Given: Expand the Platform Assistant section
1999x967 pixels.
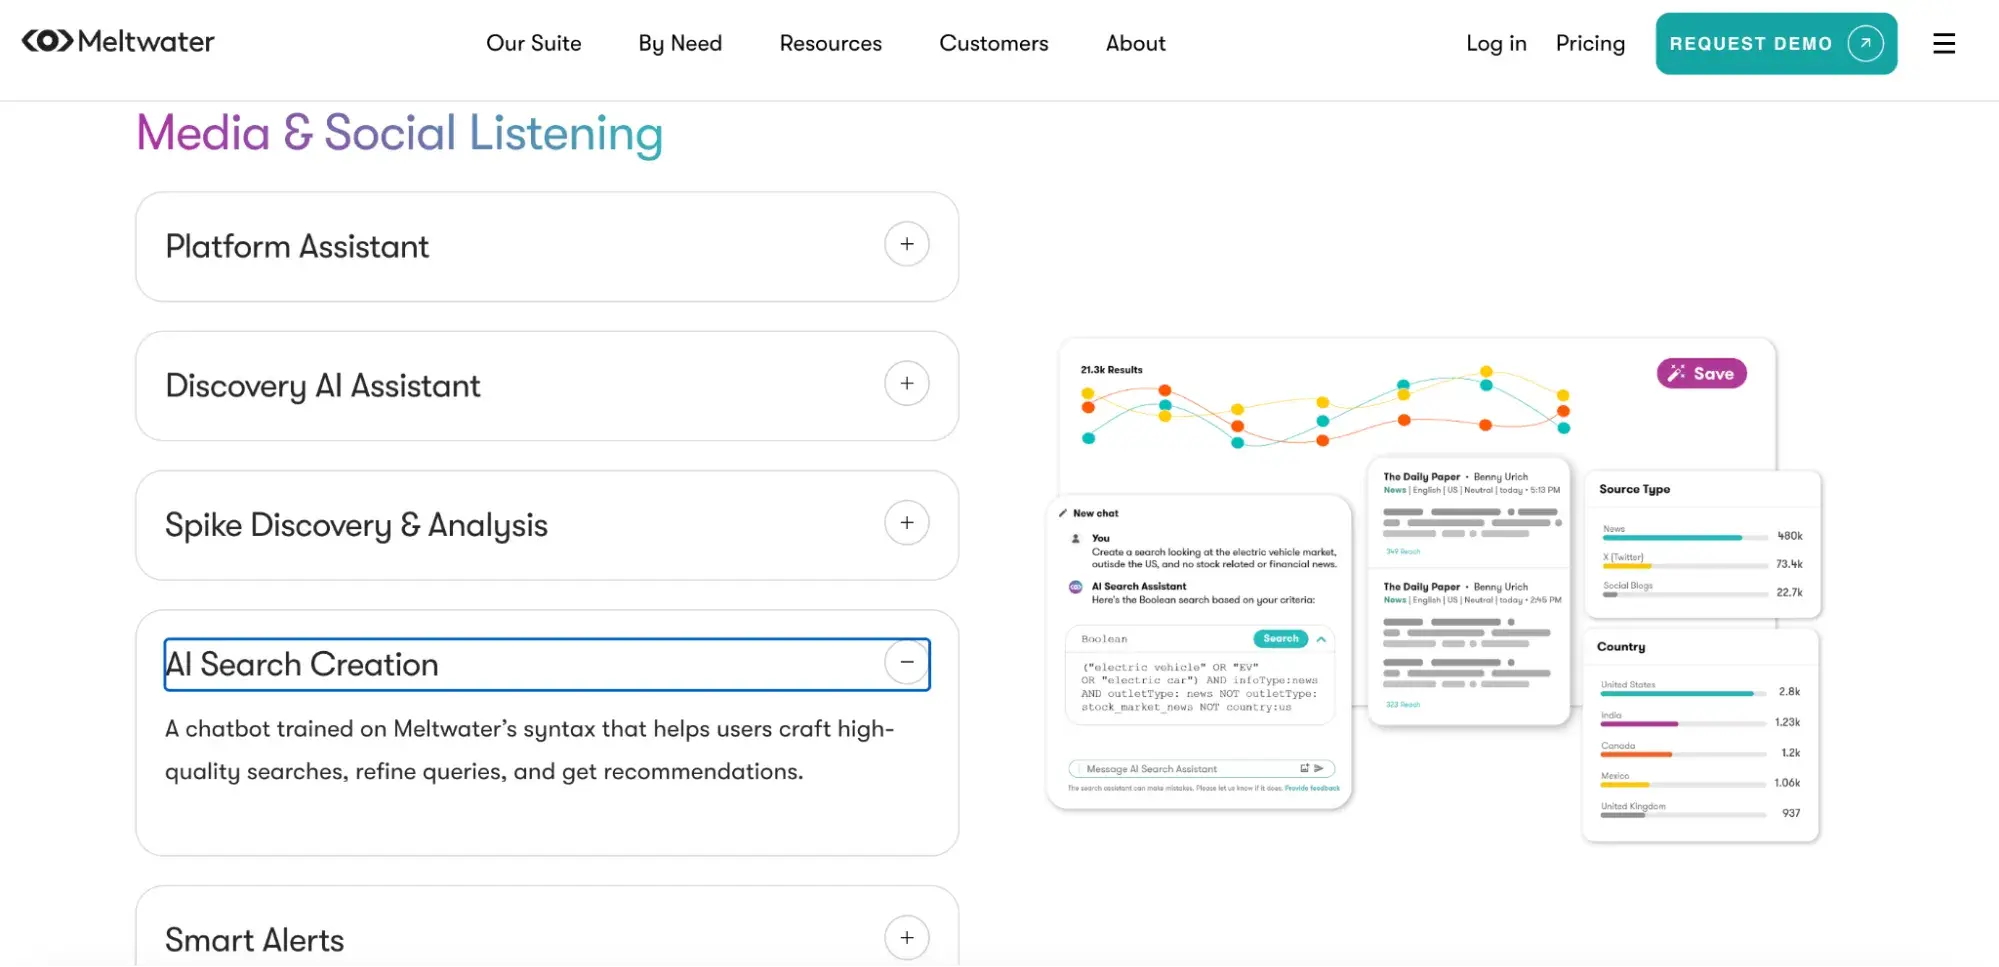Looking at the screenshot, I should (x=297, y=246).
